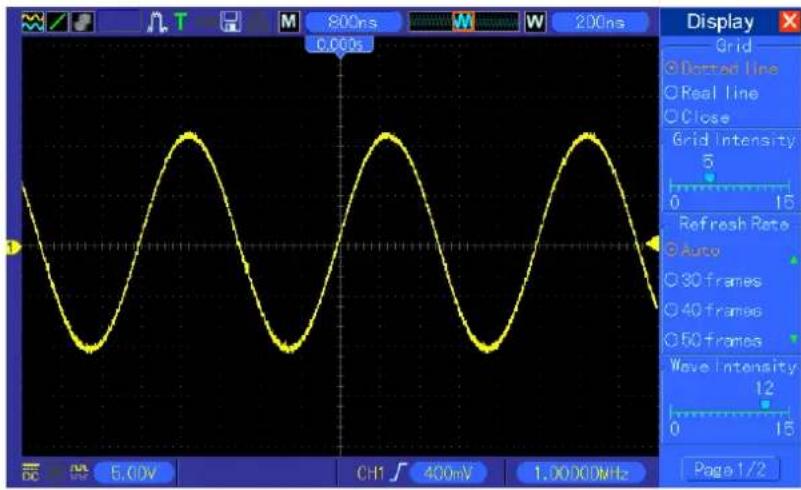Click the W window timebase icon
Screen dimensions: 801x490
click(x=535, y=22)
